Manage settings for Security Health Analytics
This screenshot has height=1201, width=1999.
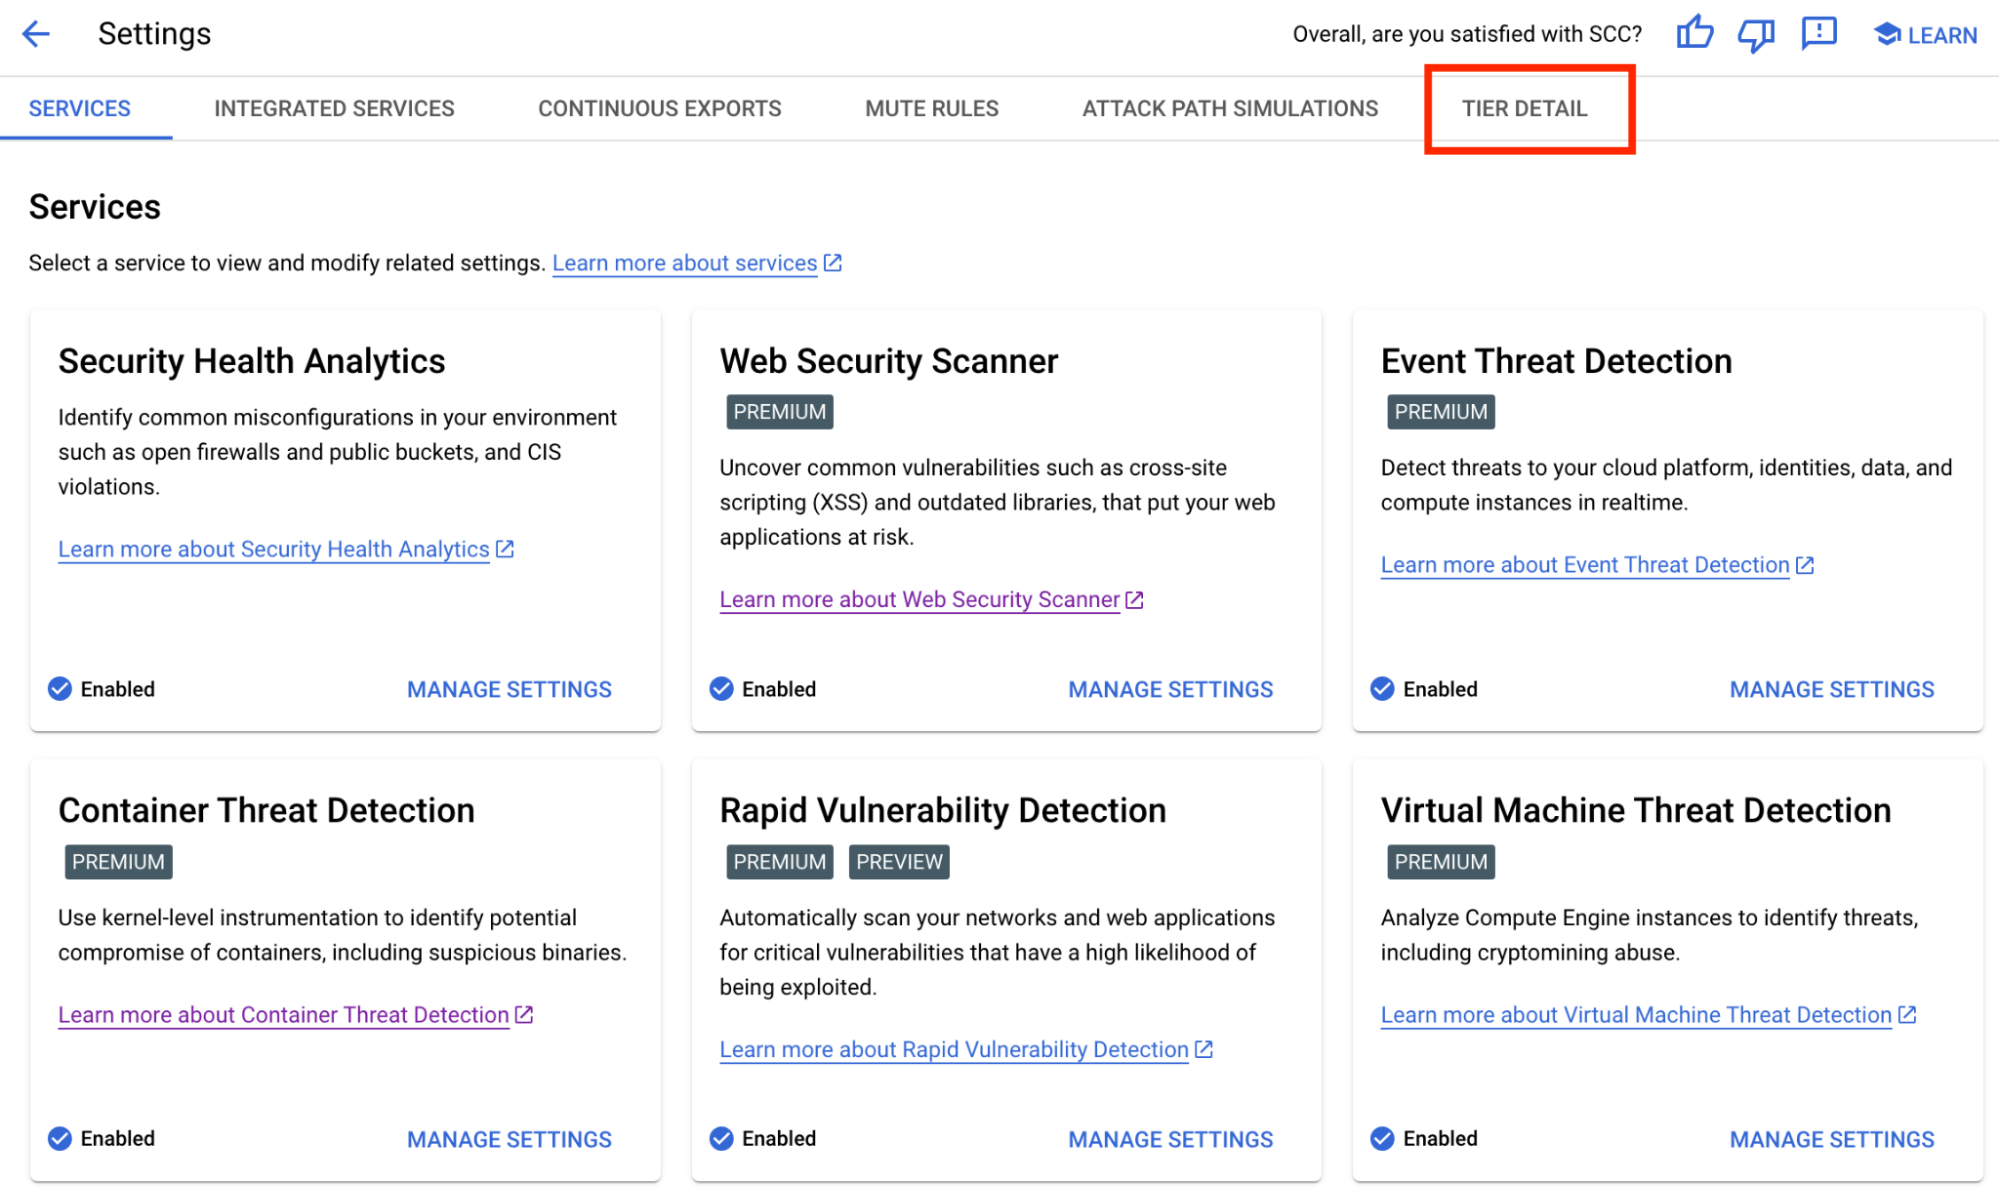tap(508, 690)
